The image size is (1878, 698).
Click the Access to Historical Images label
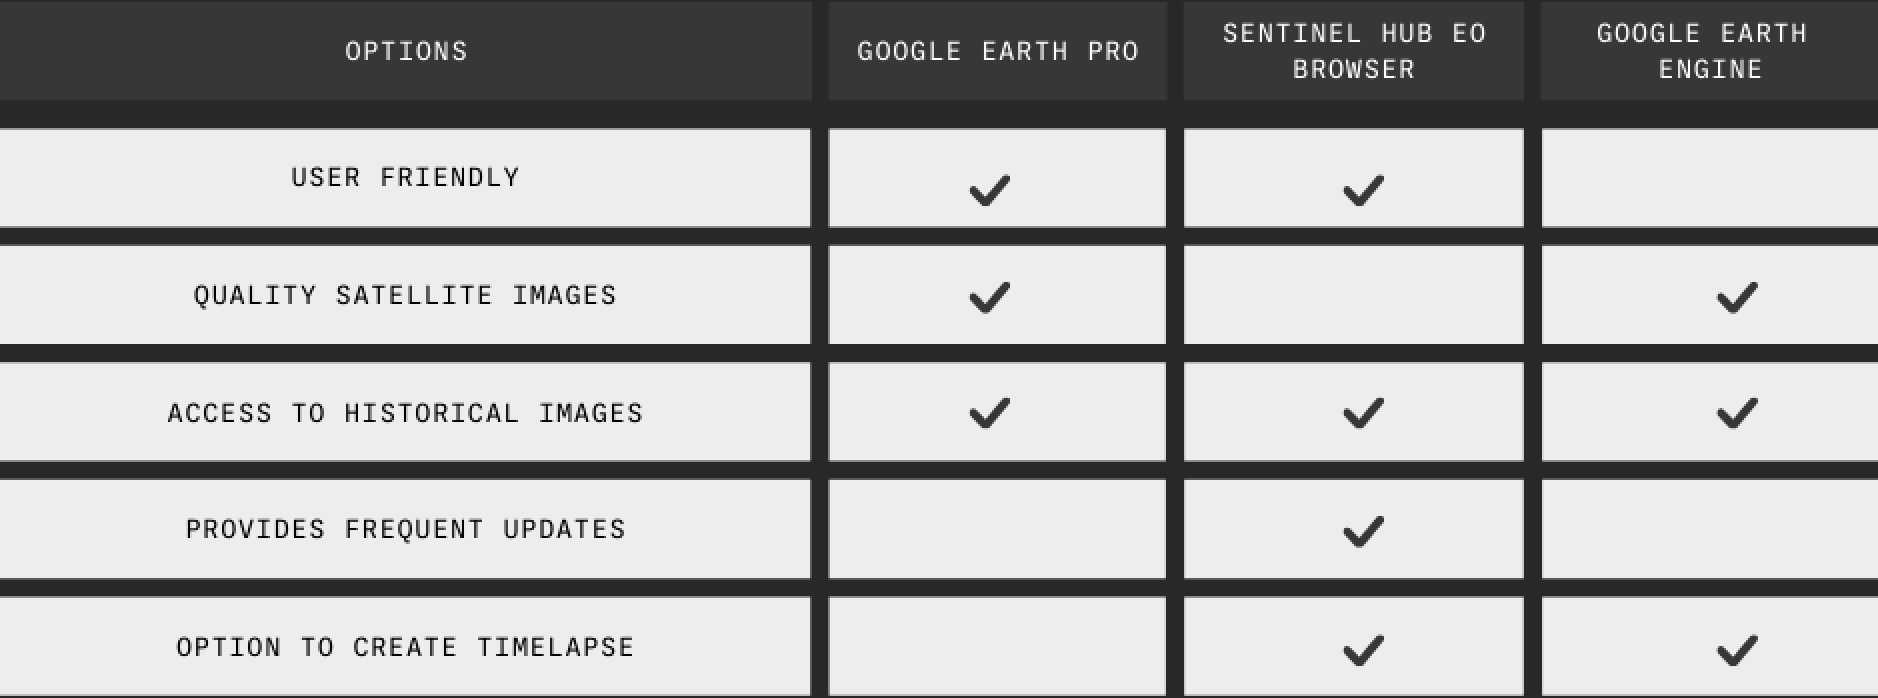point(405,413)
